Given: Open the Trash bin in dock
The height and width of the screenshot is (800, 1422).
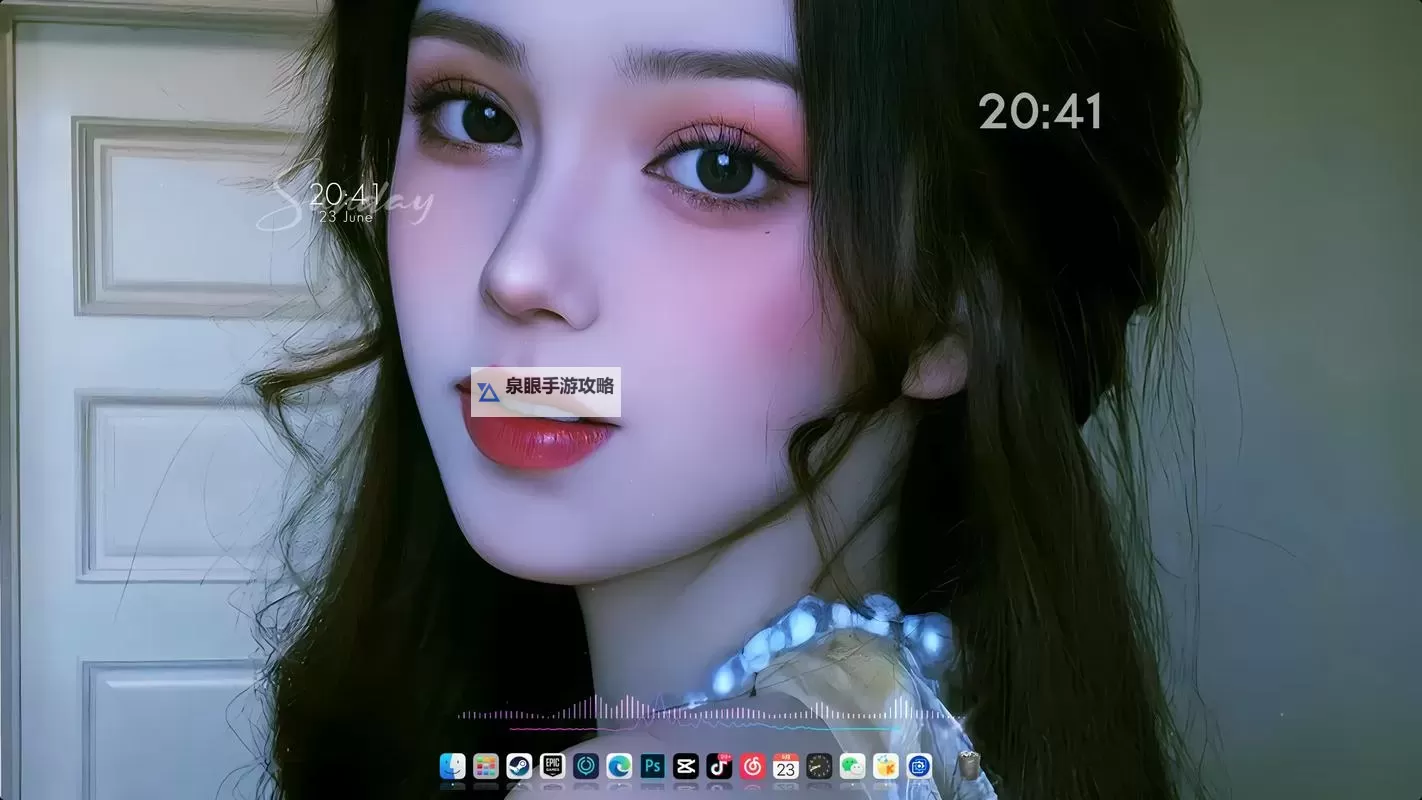Looking at the screenshot, I should 968,766.
